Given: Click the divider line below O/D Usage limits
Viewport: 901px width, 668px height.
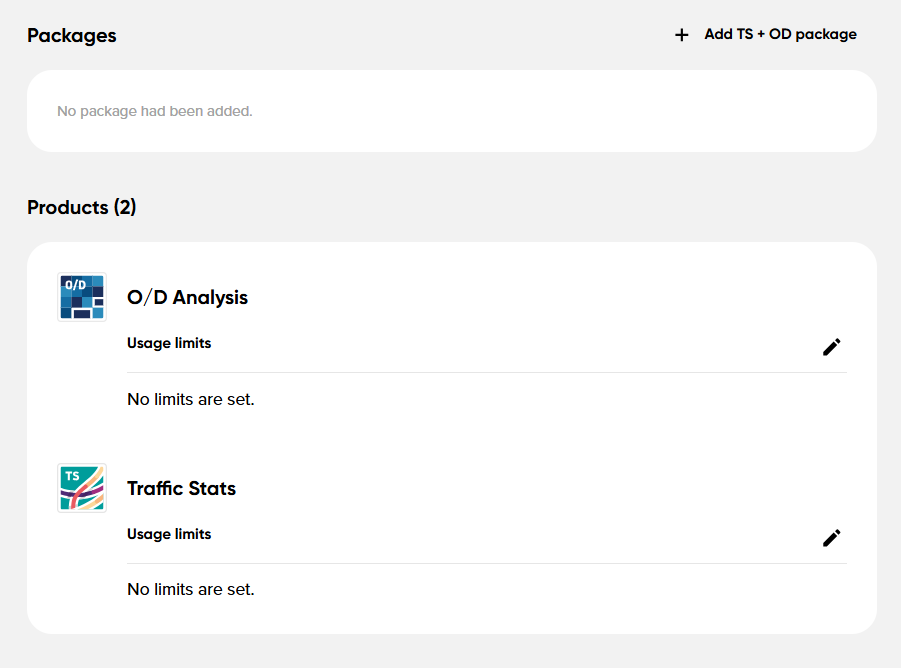Looking at the screenshot, I should [487, 372].
